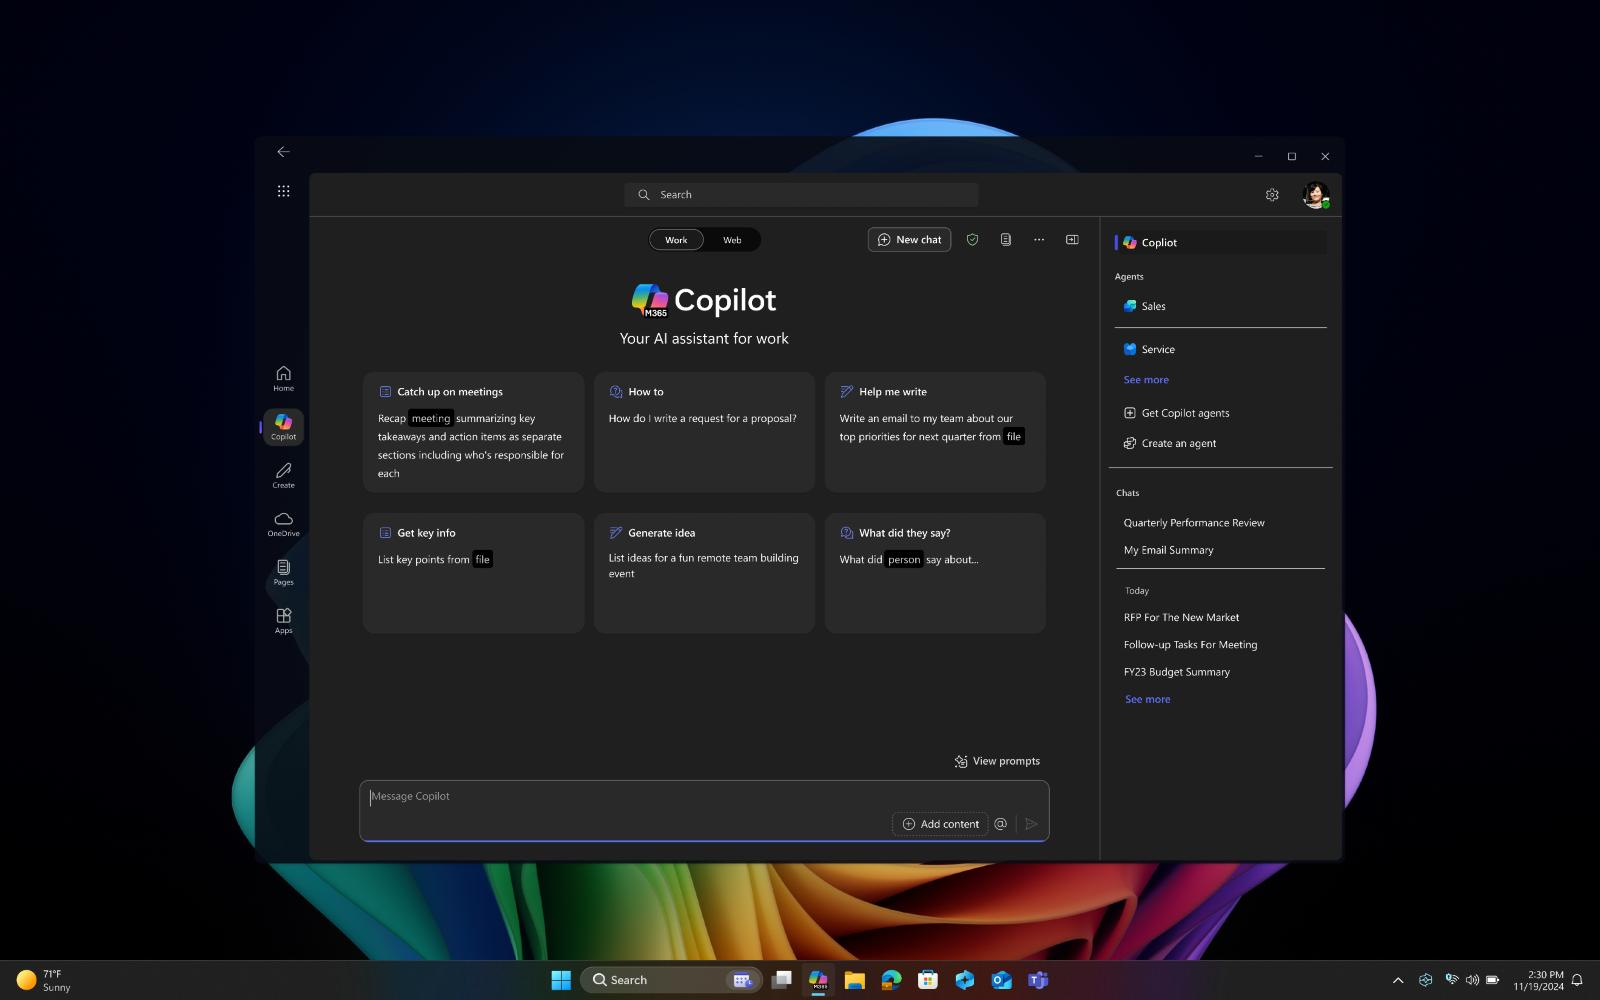Open the user profile avatar
This screenshot has width=1600, height=1000.
(x=1316, y=195)
